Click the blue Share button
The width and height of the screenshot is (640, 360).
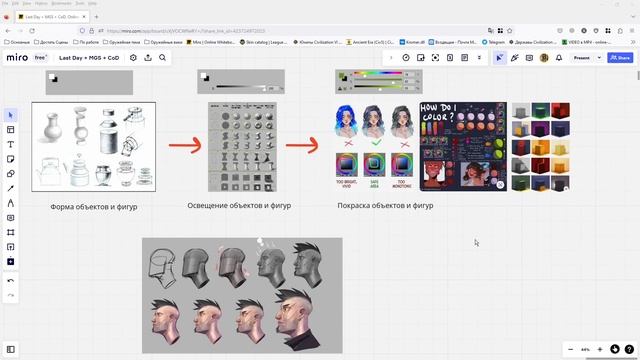[x=620, y=58]
